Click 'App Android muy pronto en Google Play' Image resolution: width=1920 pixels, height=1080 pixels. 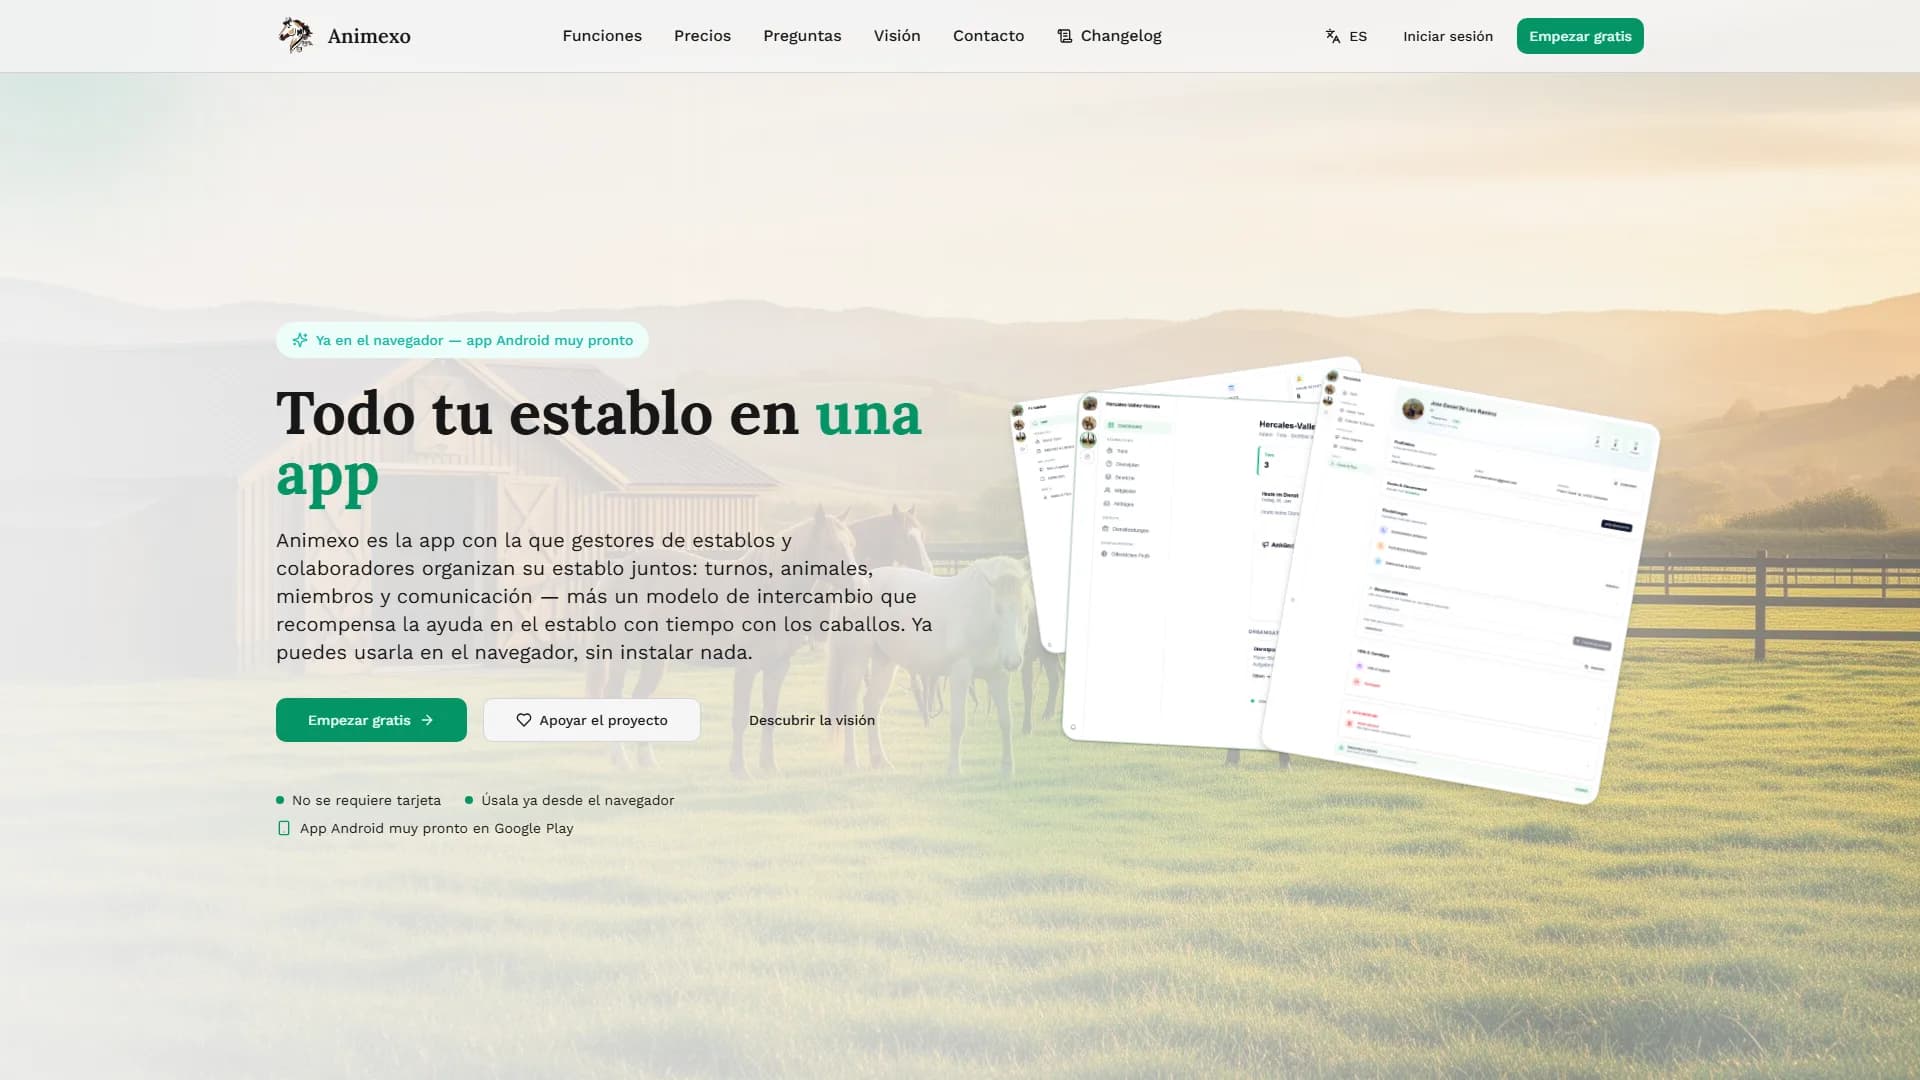coord(437,828)
